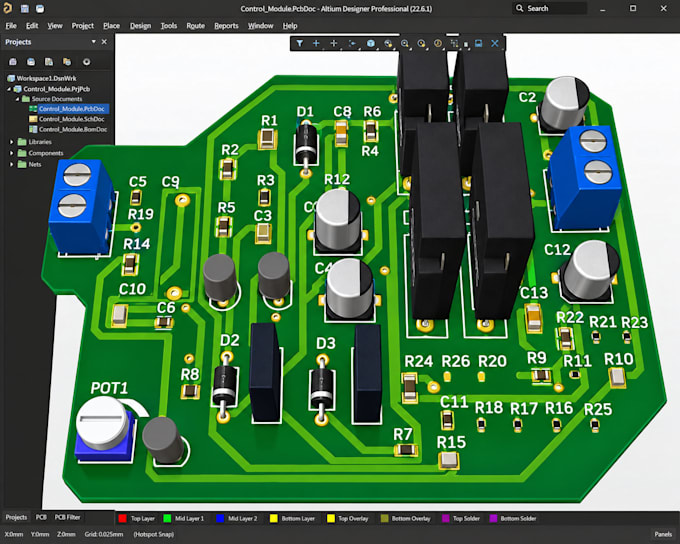
Task: Open Projects panel settings gear icon
Action: pos(87,62)
